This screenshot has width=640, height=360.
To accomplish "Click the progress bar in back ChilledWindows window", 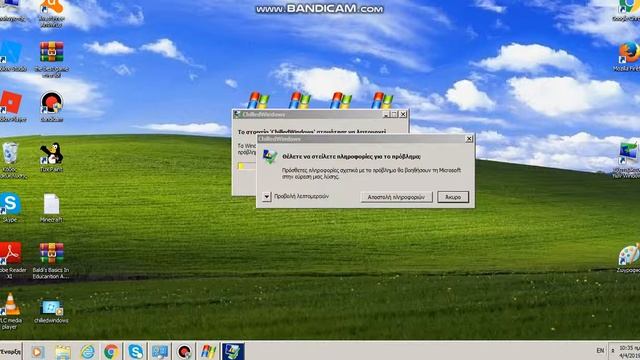I will pyautogui.click(x=247, y=166).
